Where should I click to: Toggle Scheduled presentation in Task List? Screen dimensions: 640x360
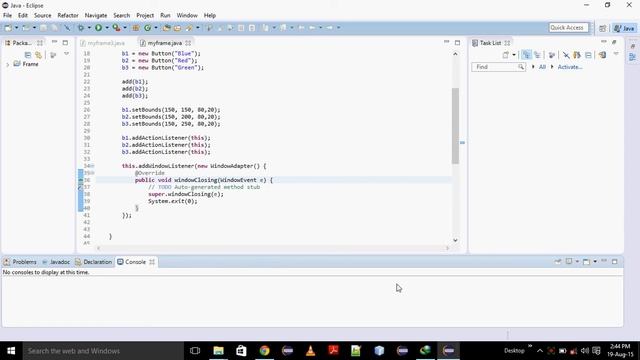pos(537,55)
